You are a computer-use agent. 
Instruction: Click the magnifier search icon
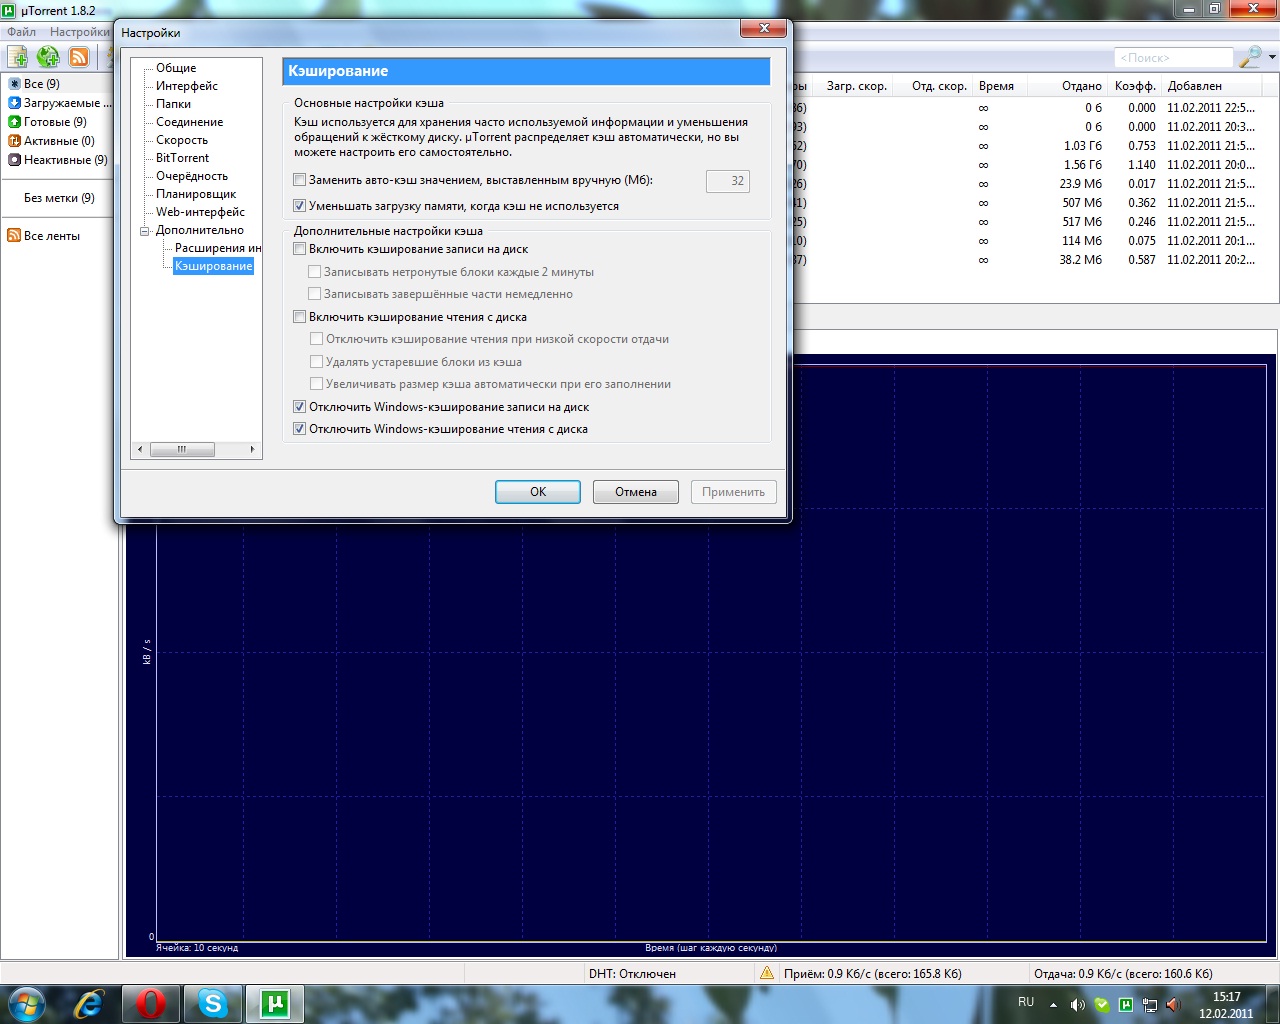click(x=1250, y=57)
